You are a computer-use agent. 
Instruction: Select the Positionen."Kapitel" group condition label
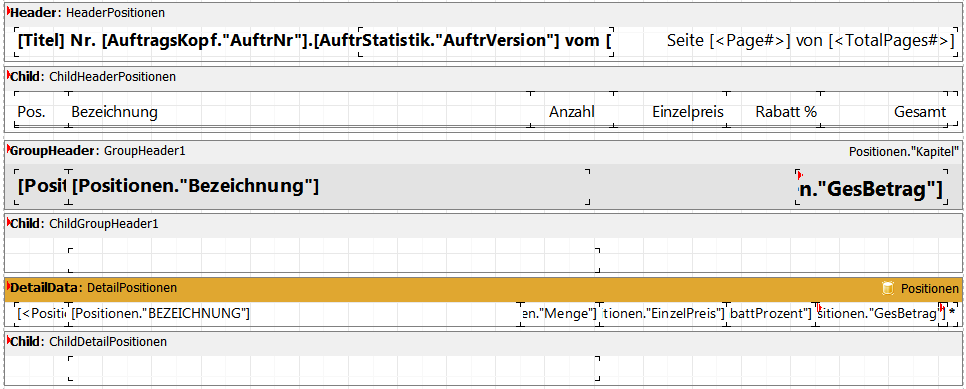tap(904, 151)
